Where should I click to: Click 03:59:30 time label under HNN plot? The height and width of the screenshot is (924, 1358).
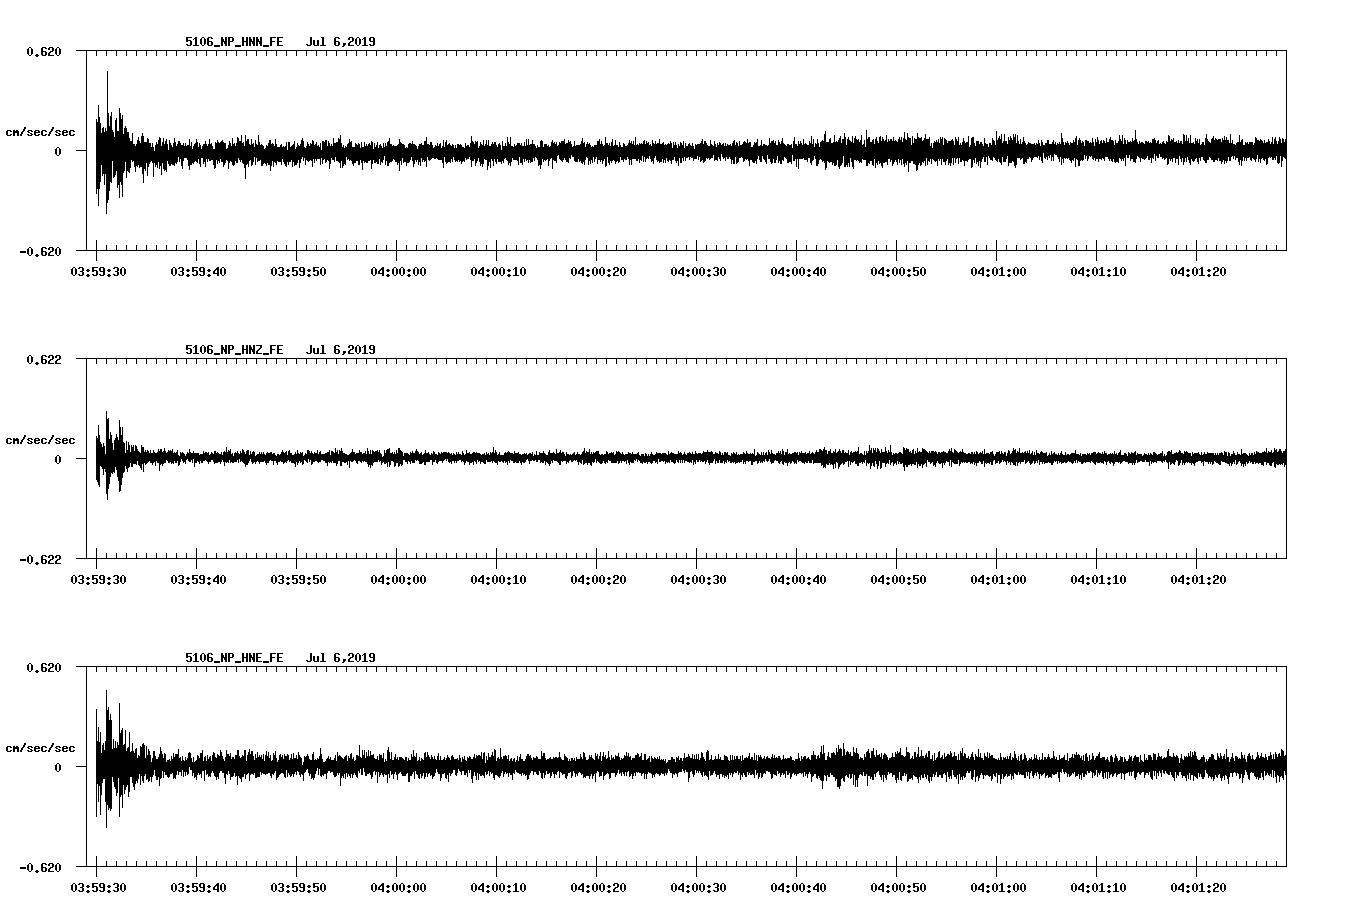(x=98, y=271)
